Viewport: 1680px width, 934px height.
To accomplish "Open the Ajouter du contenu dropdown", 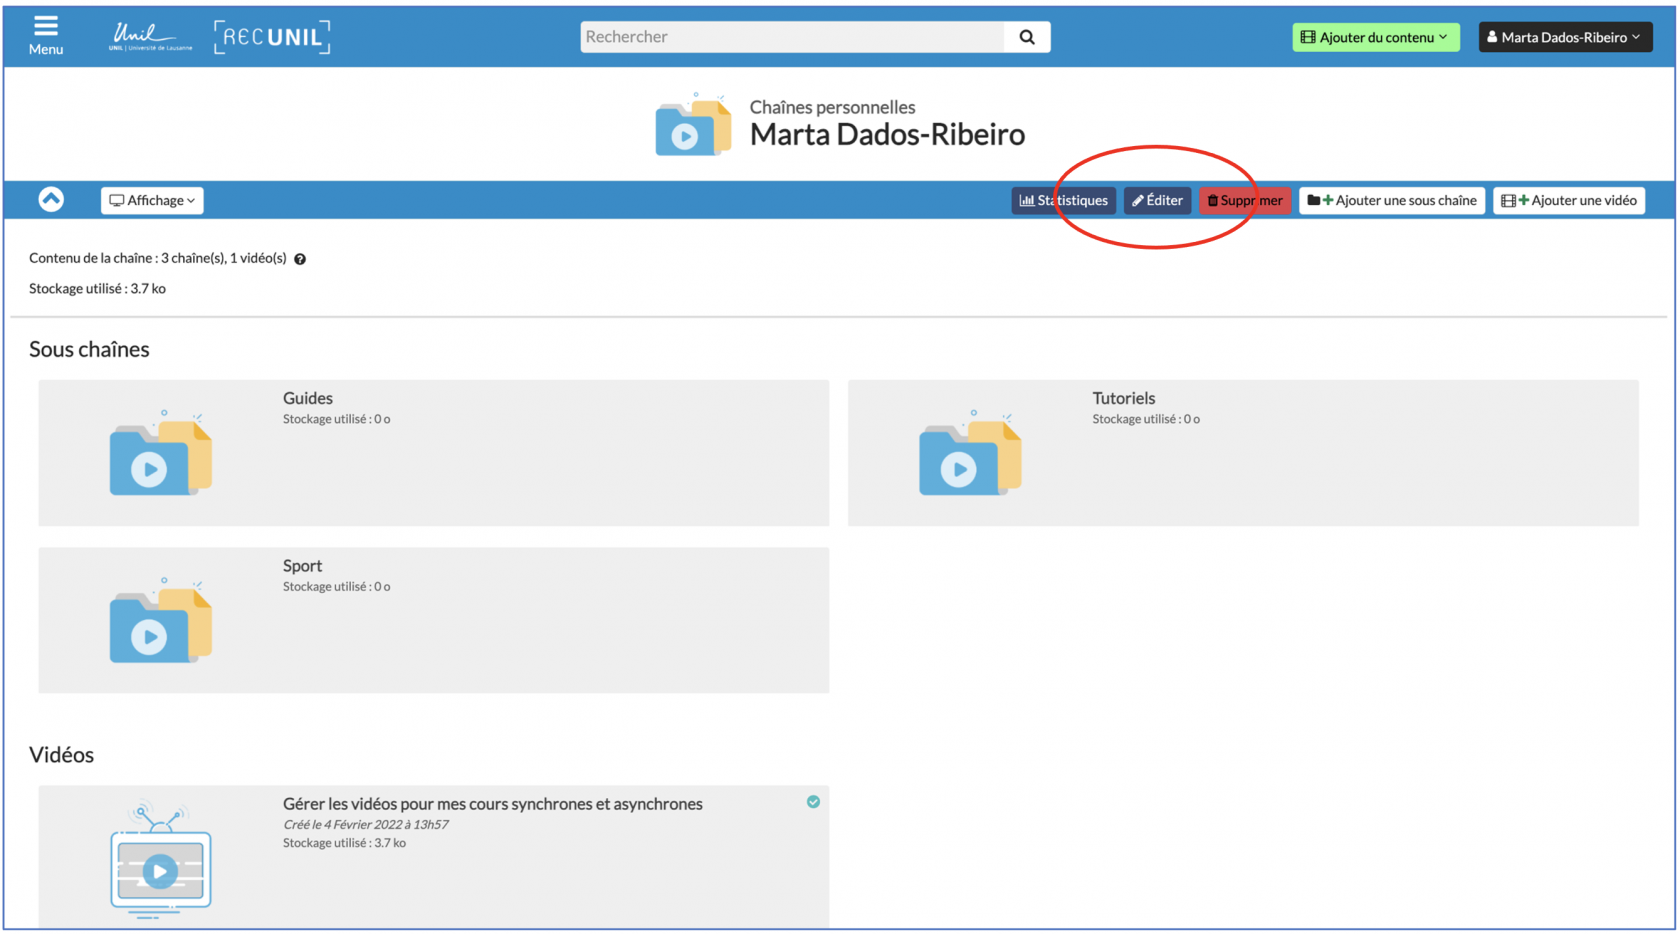I will 1375,37.
